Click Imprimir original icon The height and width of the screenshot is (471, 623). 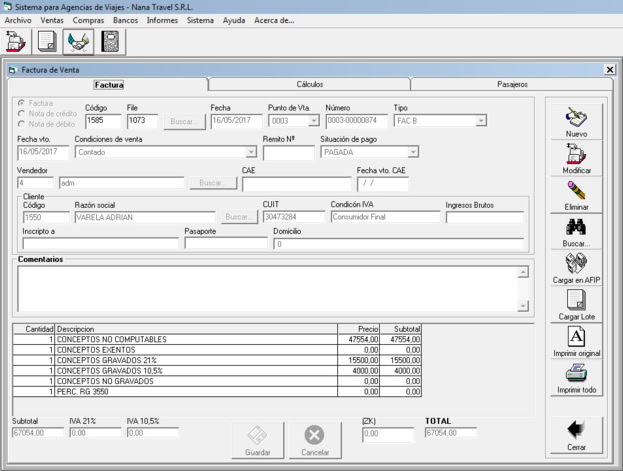click(576, 340)
